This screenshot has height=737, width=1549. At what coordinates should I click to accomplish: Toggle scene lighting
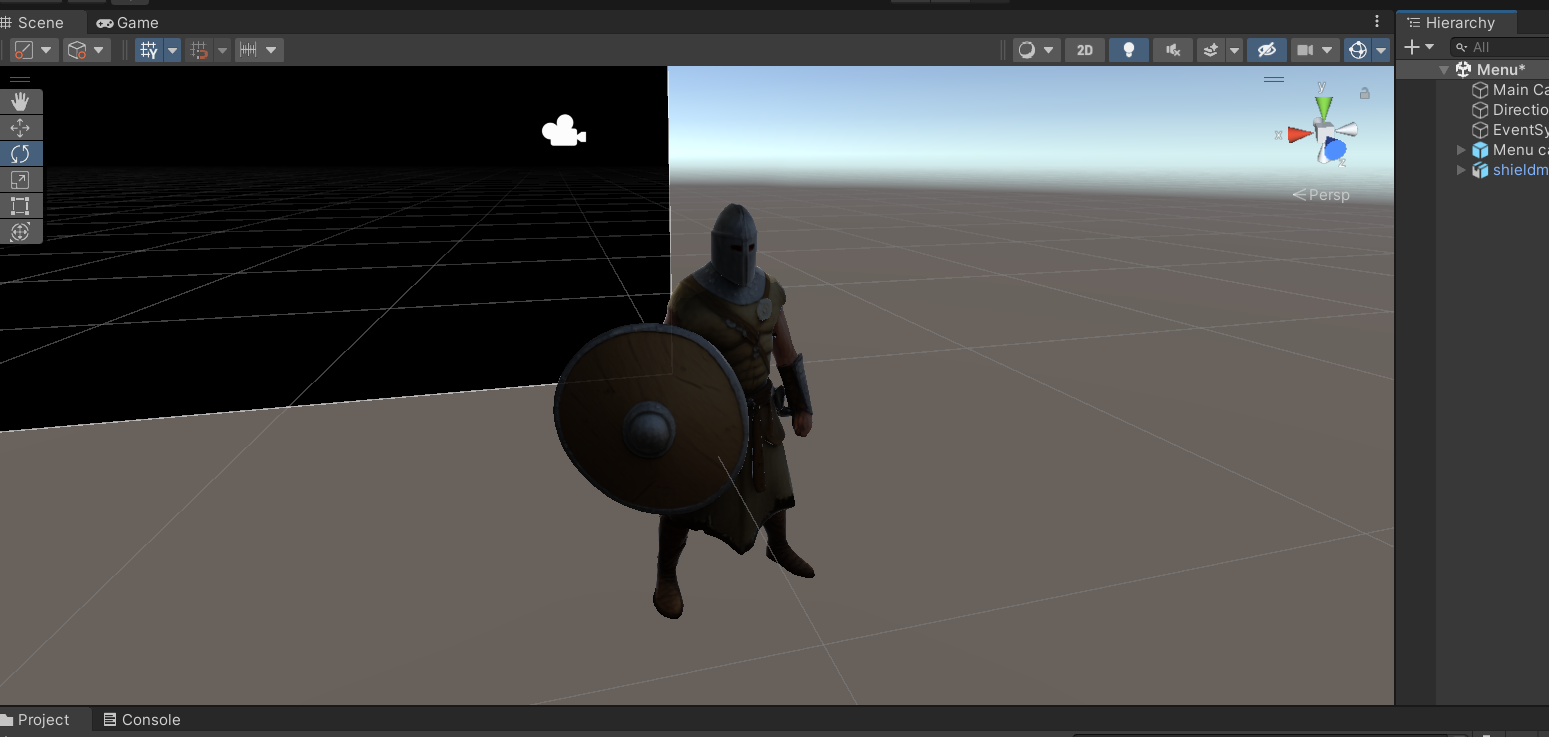point(1129,49)
